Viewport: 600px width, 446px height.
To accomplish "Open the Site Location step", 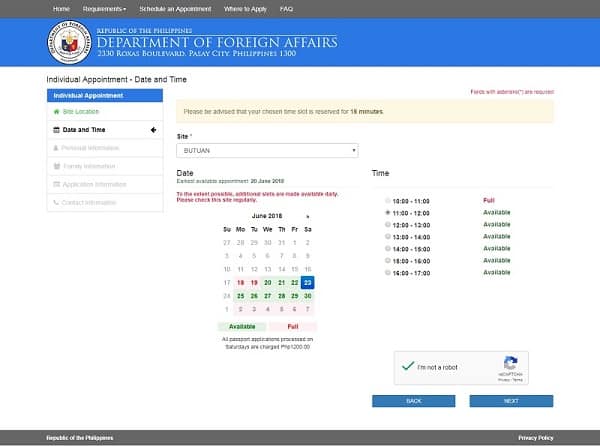I will [105, 112].
